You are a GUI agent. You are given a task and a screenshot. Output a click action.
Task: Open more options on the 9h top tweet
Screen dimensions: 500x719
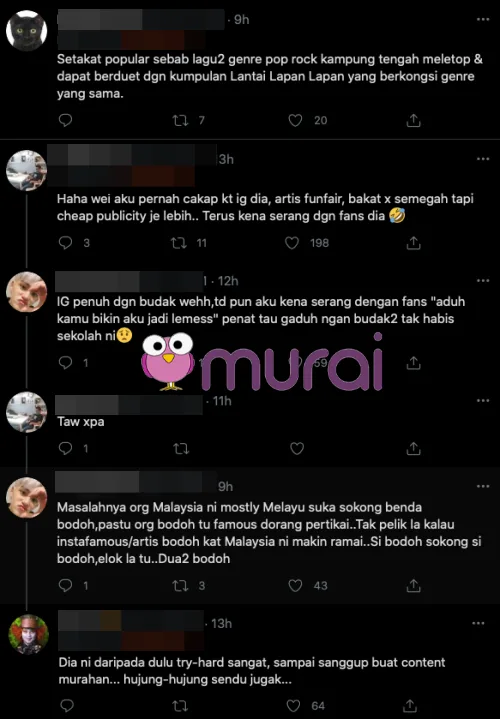483,19
